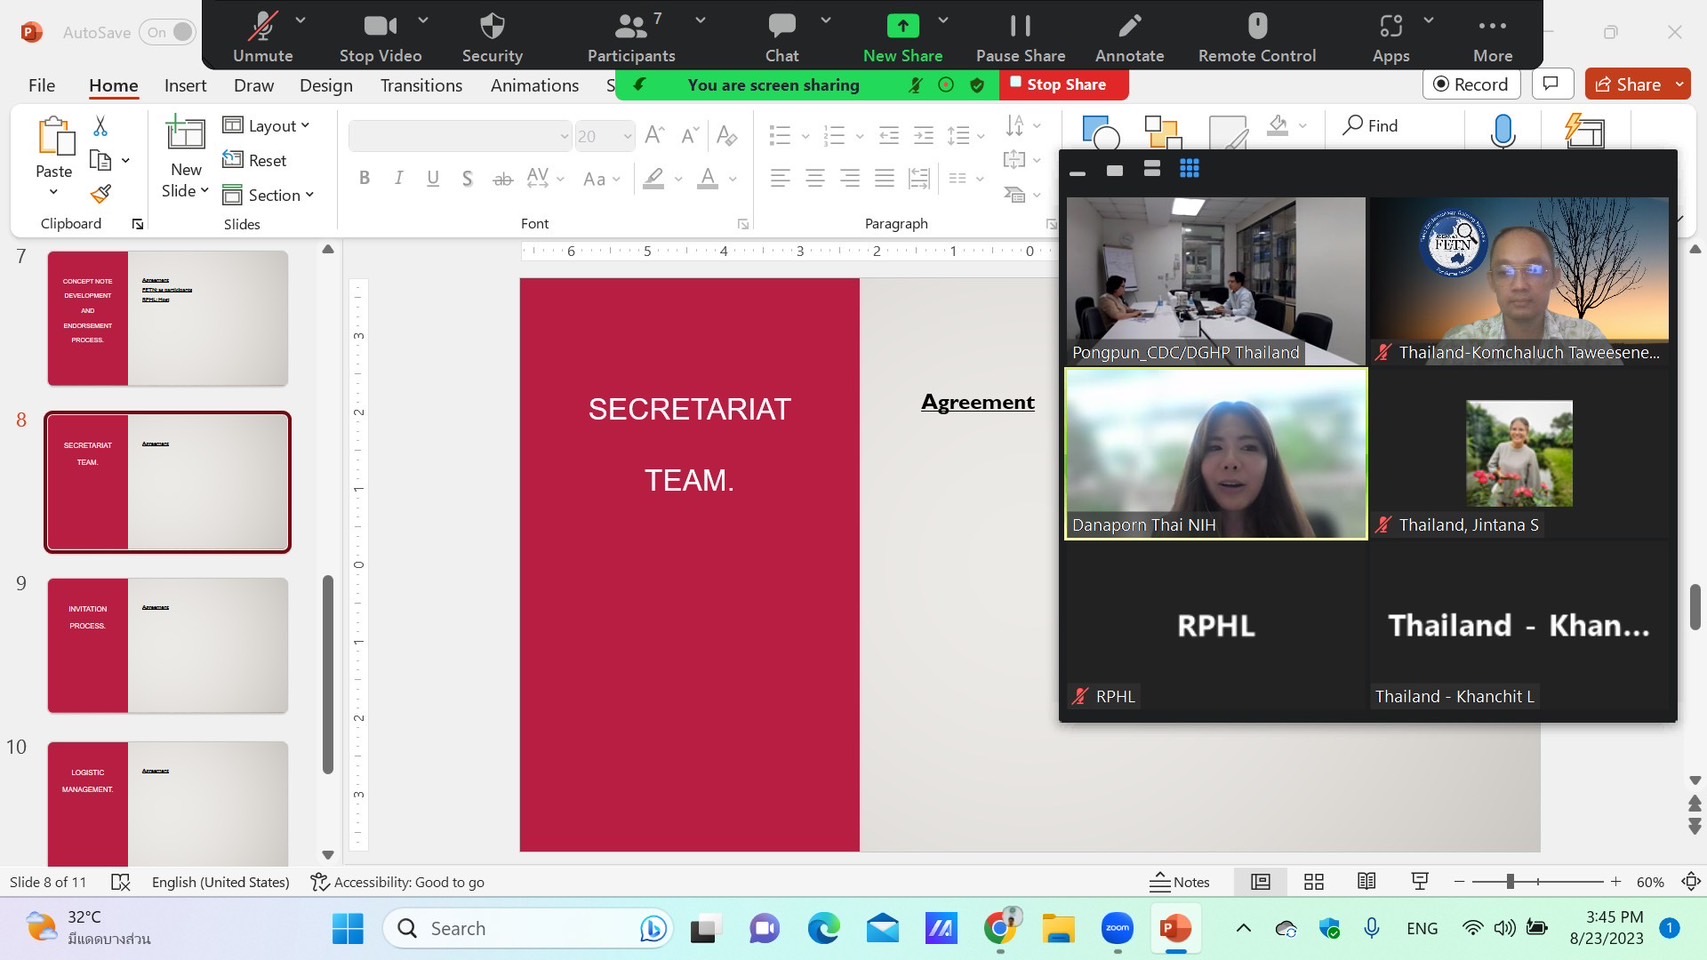1707x960 pixels.
Task: Select slide 9 thumbnail Invitation Process
Action: click(x=167, y=645)
